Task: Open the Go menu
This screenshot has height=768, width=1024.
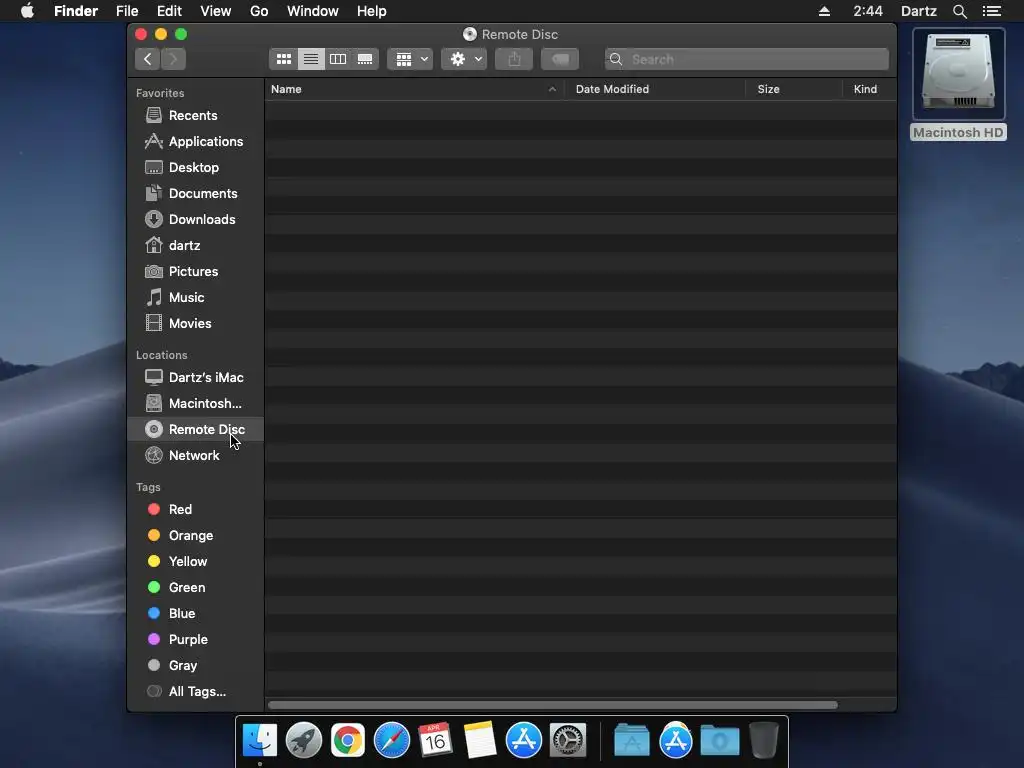Action: 259,11
